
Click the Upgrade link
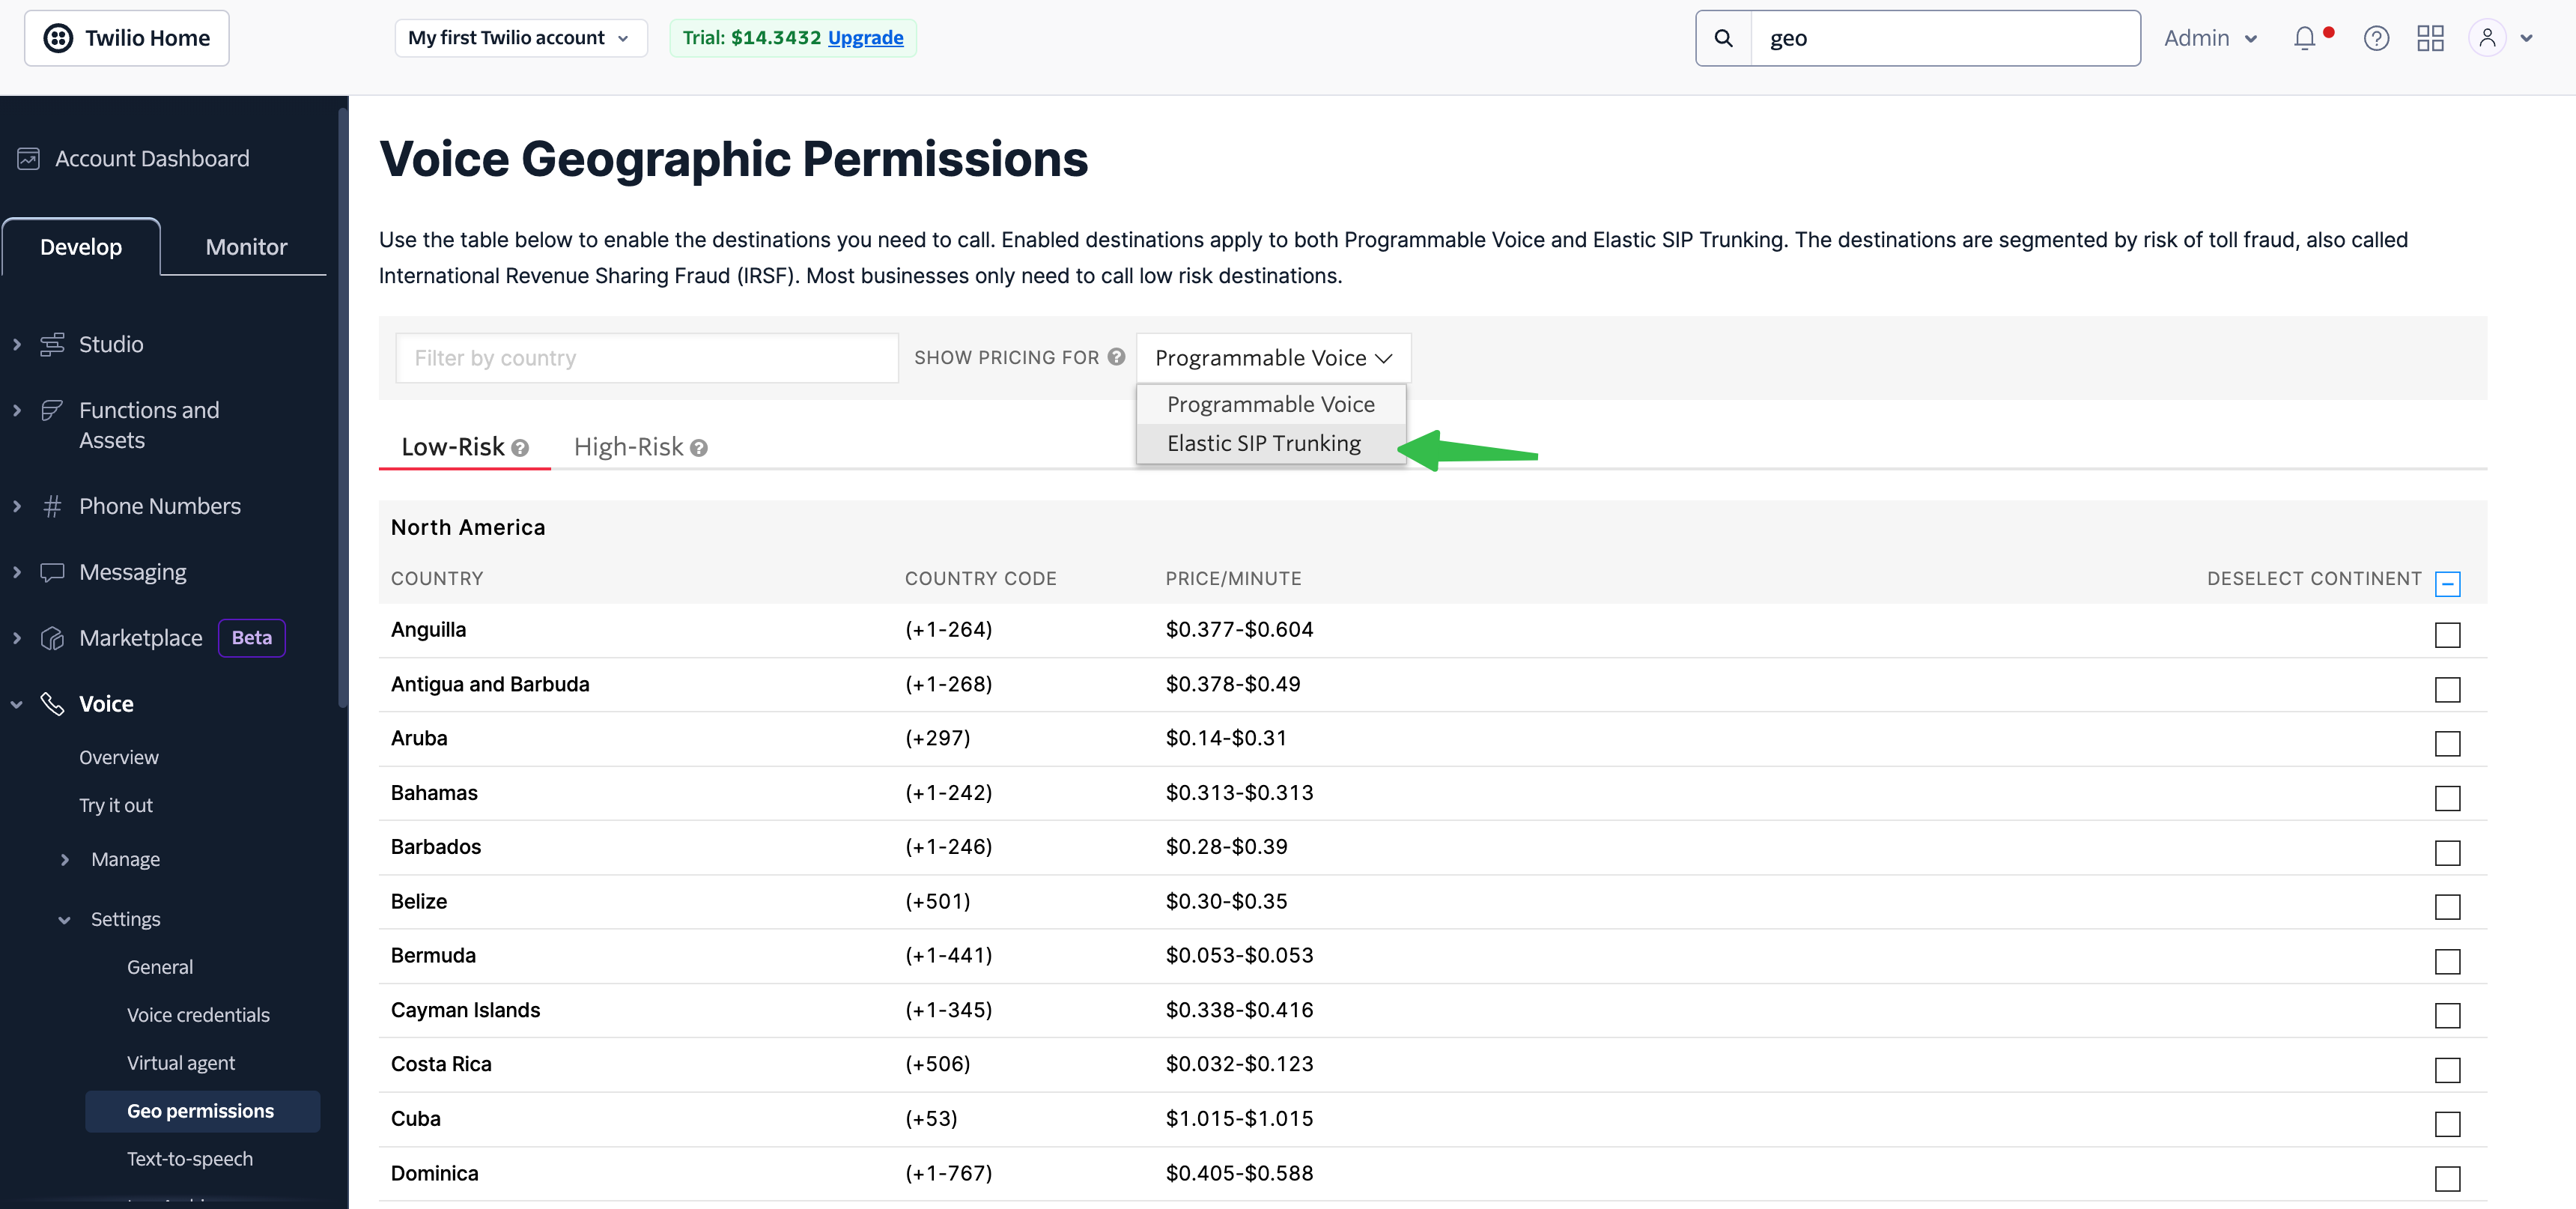pos(865,38)
